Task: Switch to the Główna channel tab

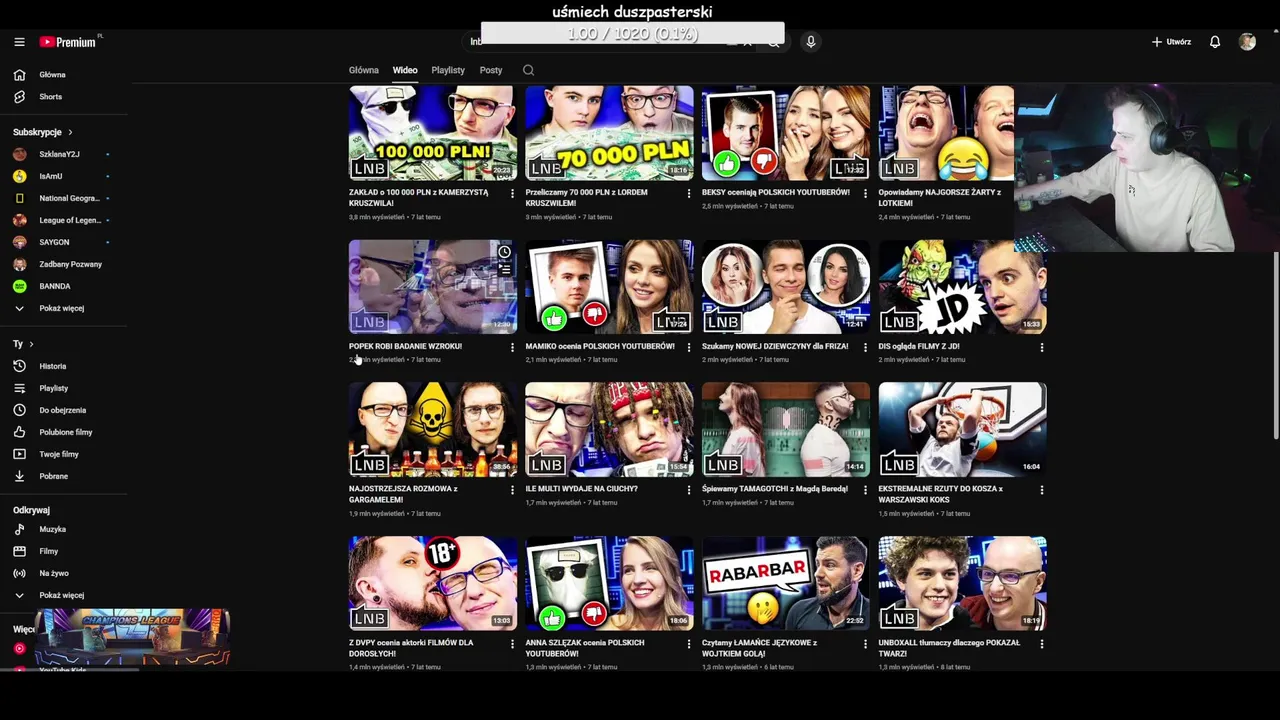Action: point(364,70)
